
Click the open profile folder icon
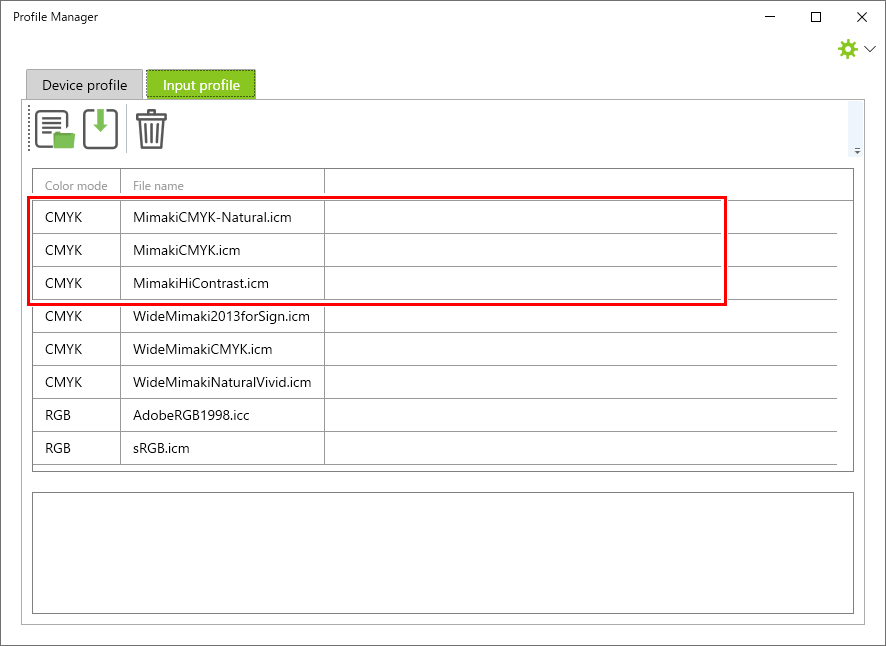55,130
